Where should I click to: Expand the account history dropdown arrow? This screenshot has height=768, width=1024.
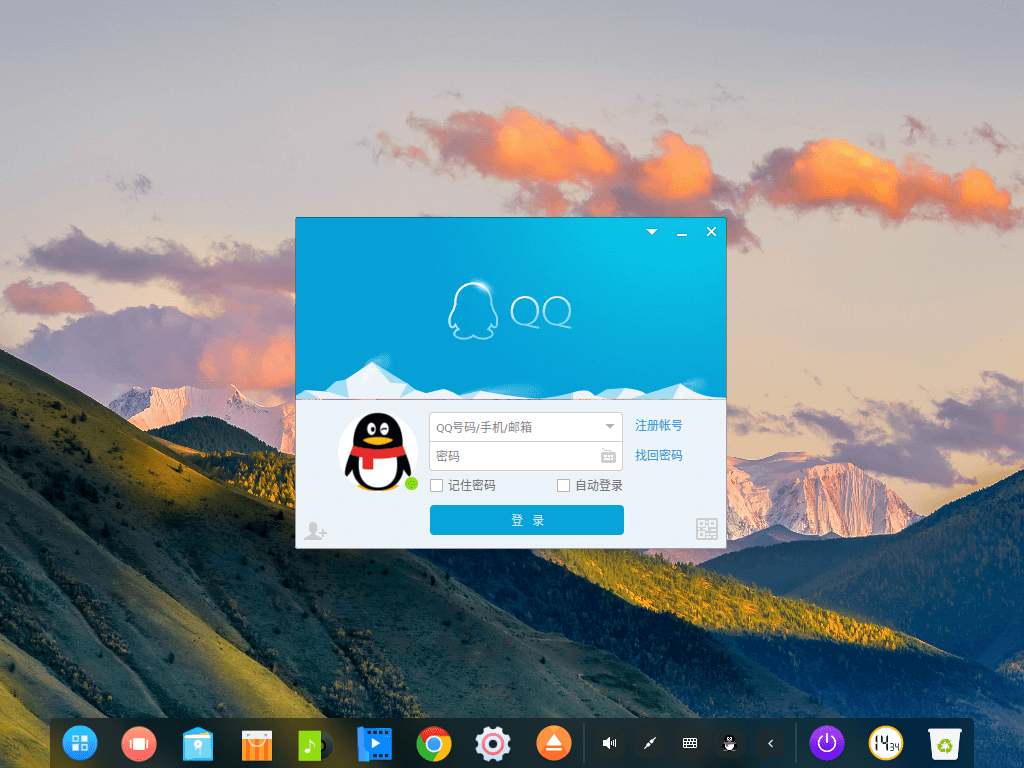click(609, 427)
